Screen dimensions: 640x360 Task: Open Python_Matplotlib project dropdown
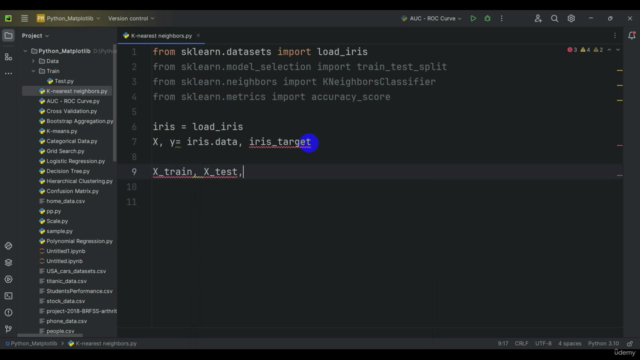(68, 18)
